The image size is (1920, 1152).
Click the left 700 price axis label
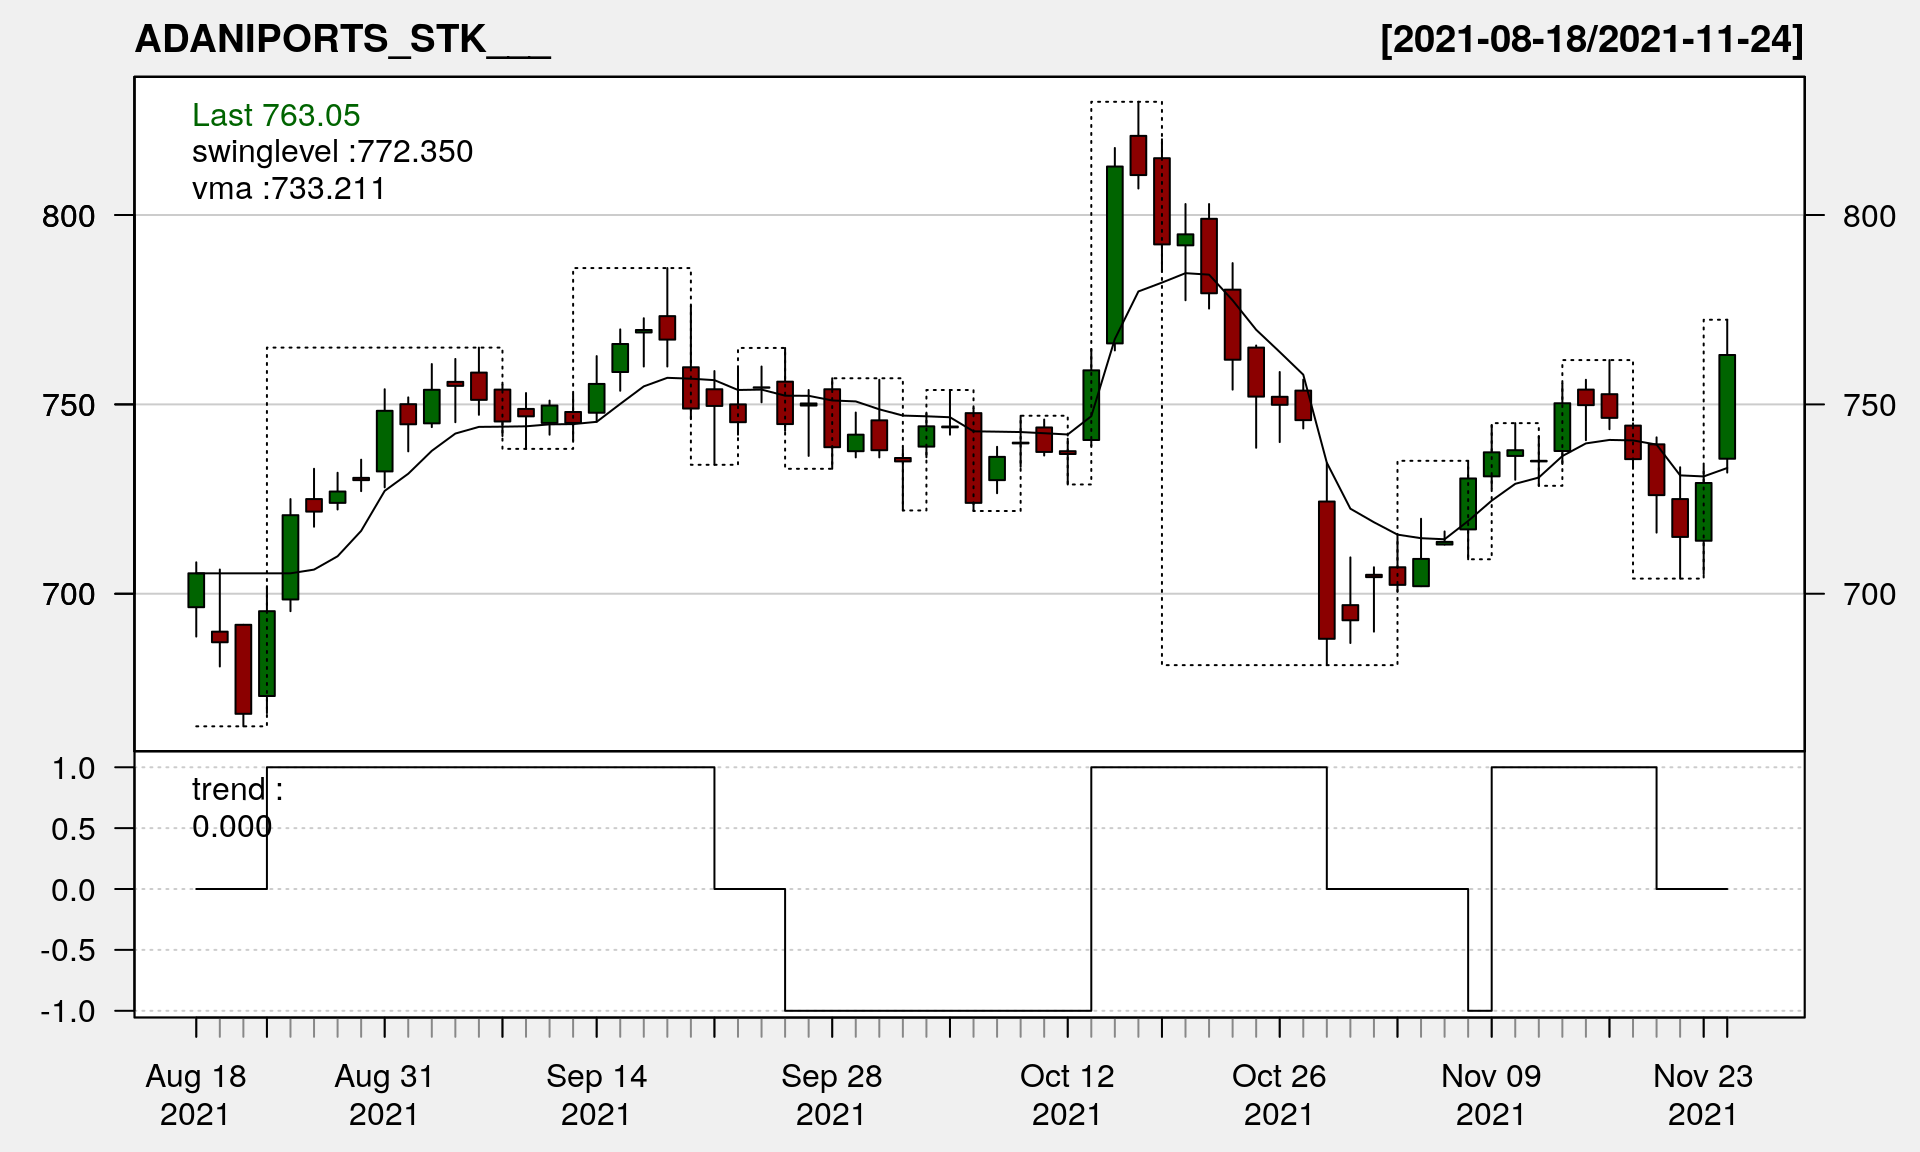click(x=68, y=594)
